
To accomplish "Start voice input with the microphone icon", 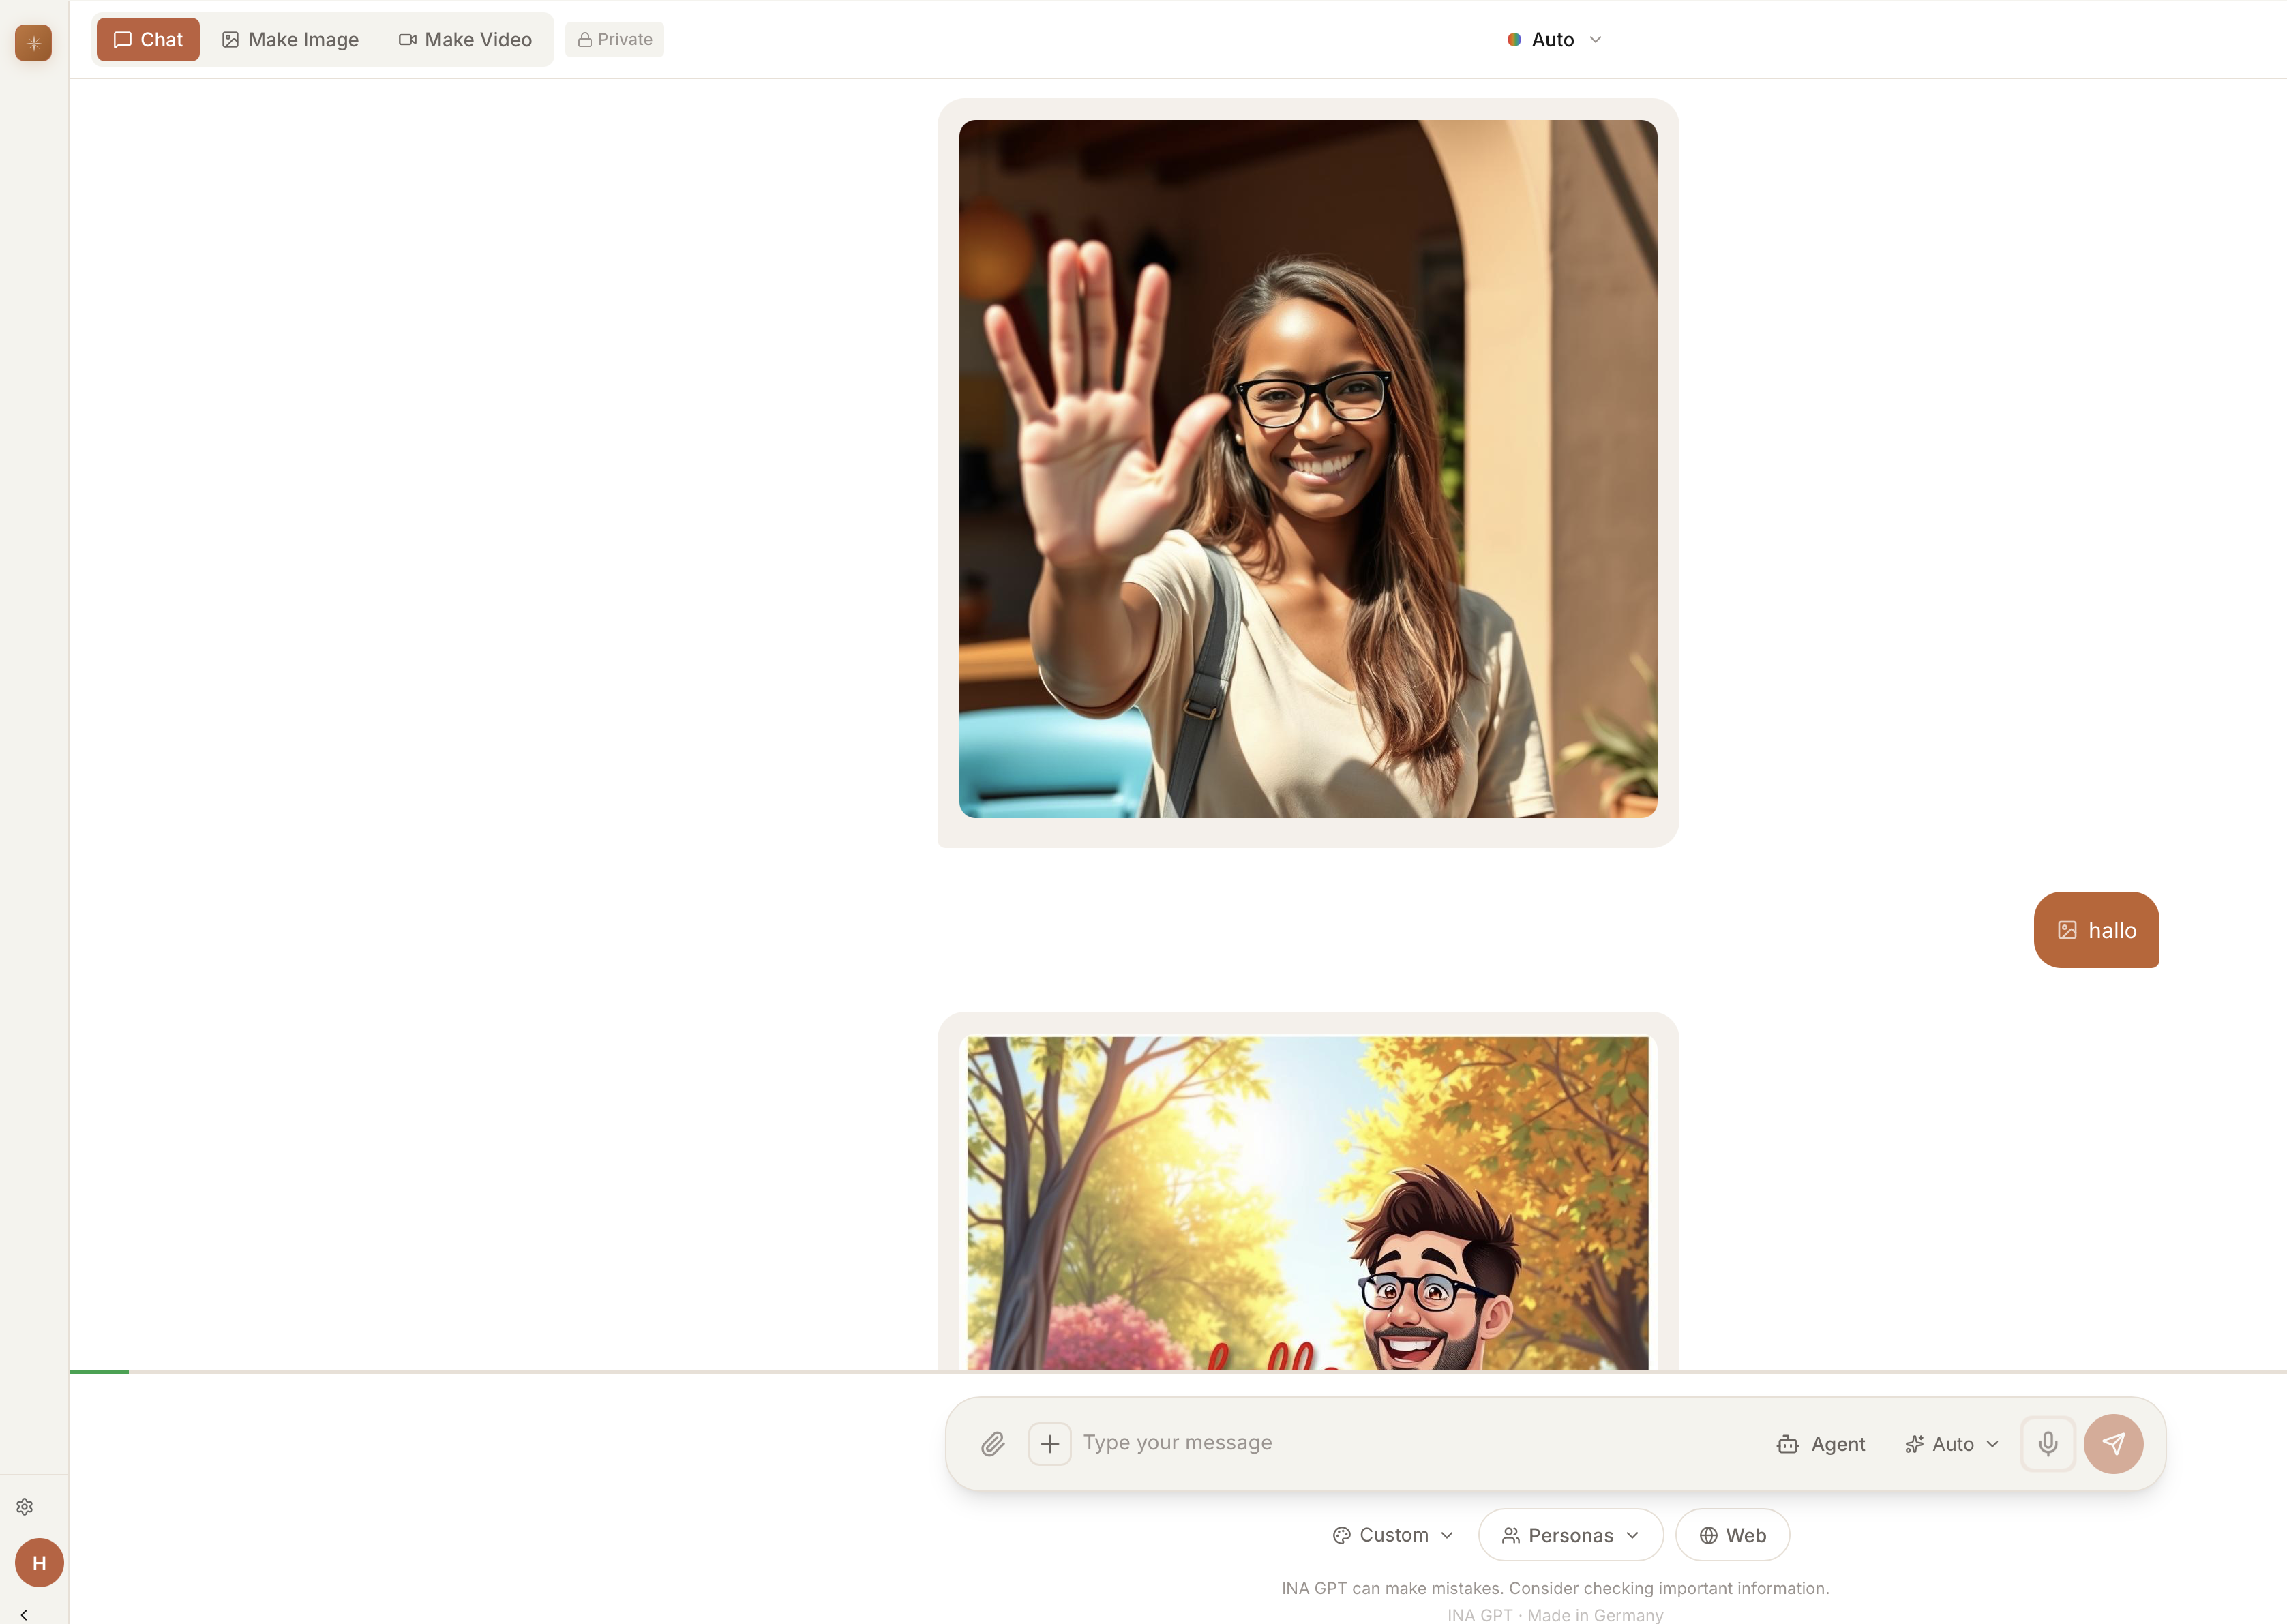I will 2047,1443.
